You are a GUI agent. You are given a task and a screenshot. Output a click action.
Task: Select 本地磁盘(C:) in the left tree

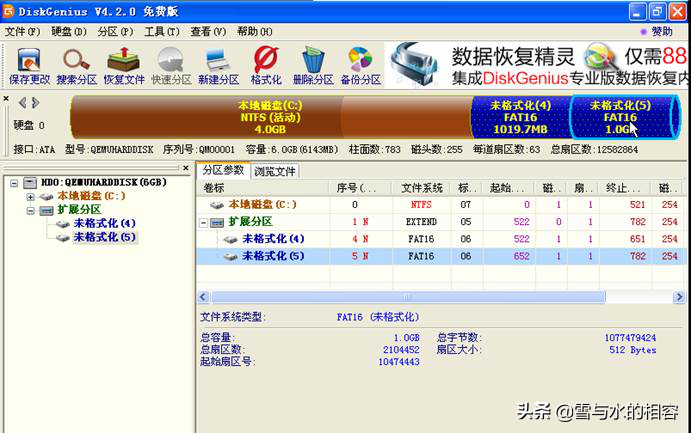[91, 196]
